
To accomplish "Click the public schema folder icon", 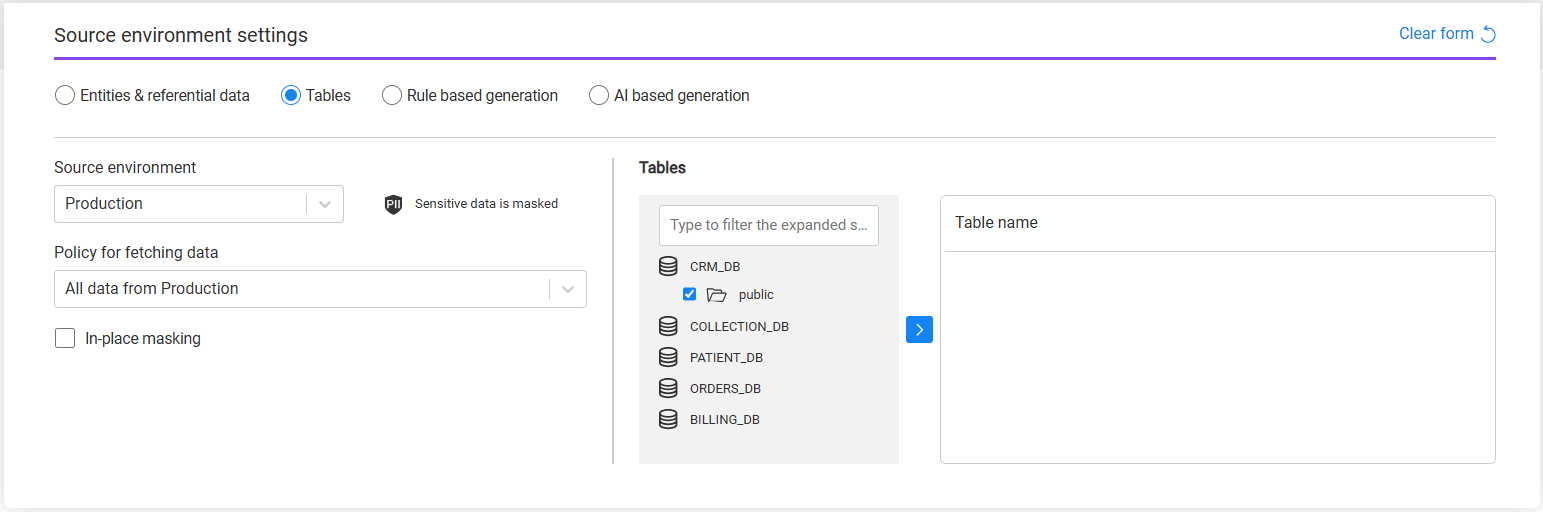I will click(716, 295).
